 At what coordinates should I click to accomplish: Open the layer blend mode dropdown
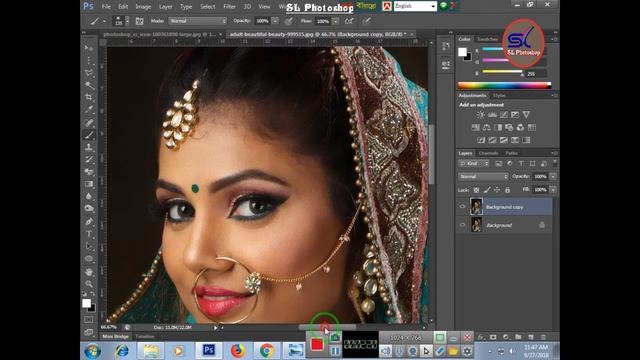tap(483, 176)
